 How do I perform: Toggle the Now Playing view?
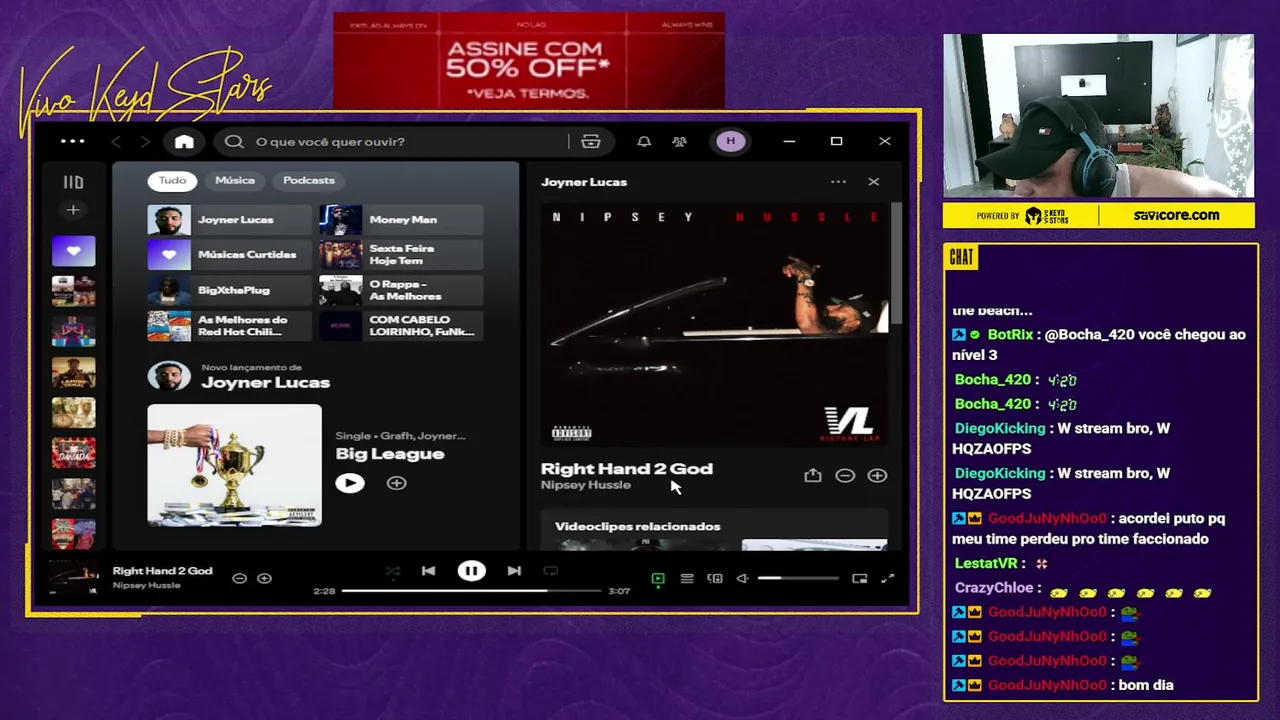[x=658, y=579]
